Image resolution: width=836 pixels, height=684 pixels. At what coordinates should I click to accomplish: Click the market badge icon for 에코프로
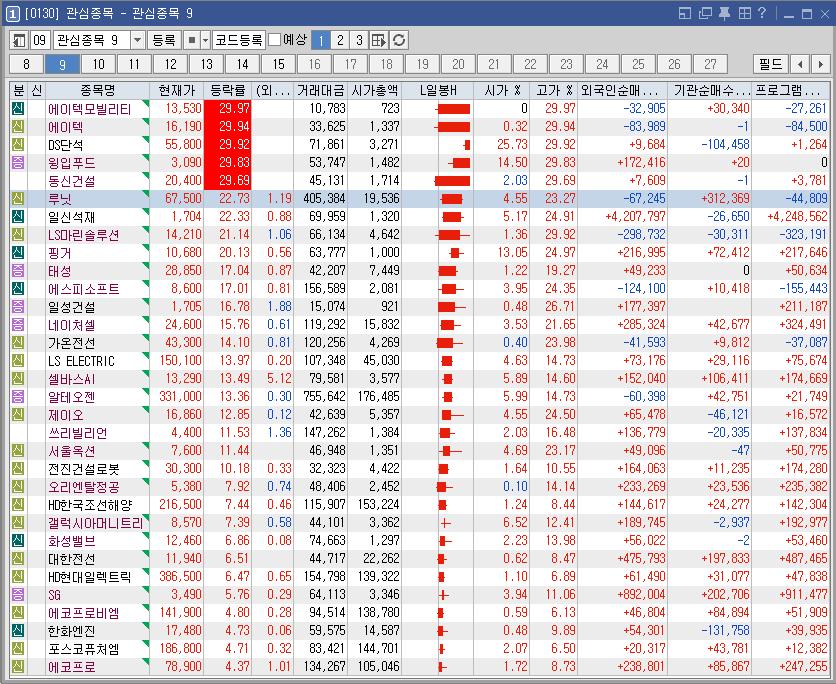tap(18, 666)
